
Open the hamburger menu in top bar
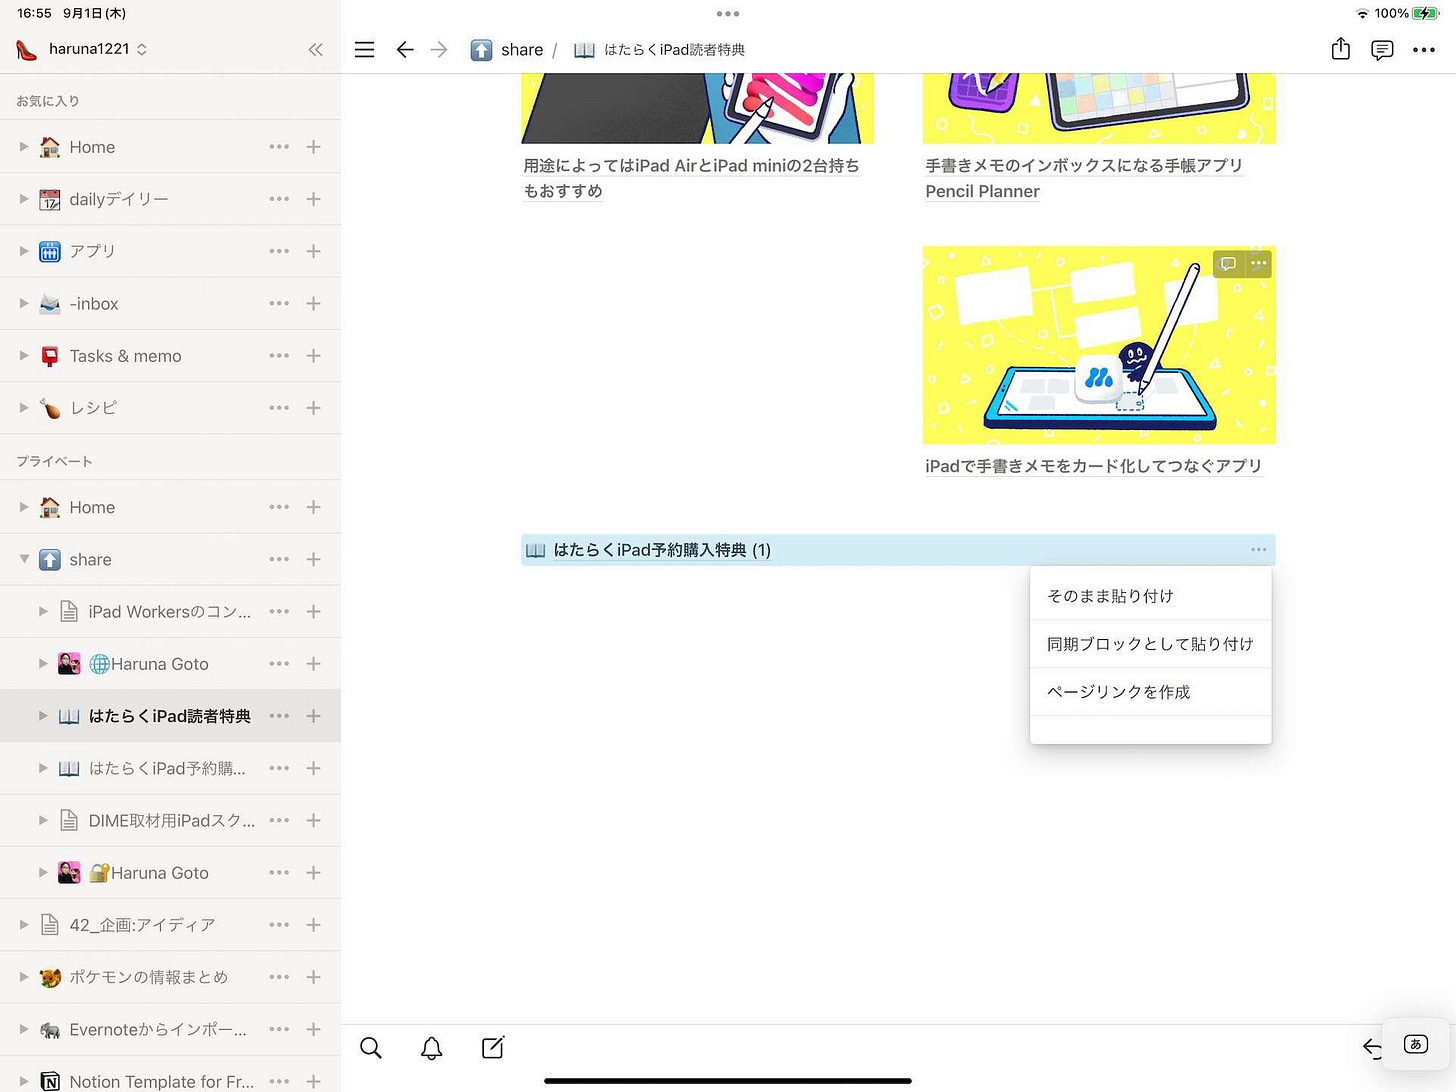(365, 49)
